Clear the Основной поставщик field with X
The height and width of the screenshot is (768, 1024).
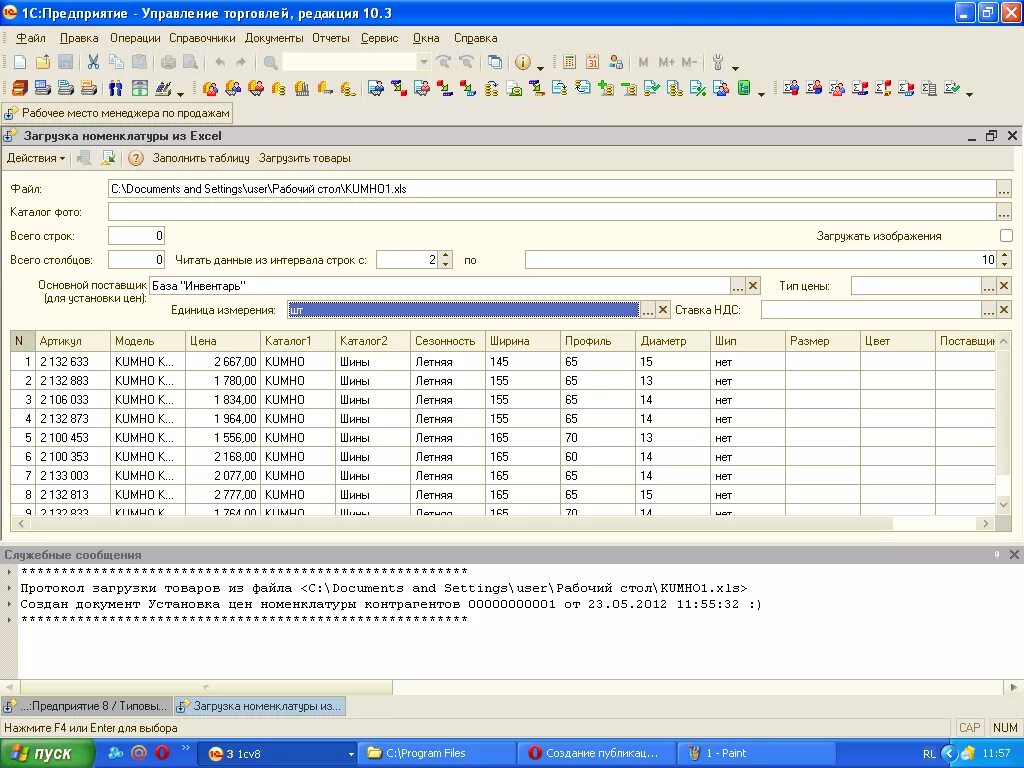pyautogui.click(x=753, y=285)
